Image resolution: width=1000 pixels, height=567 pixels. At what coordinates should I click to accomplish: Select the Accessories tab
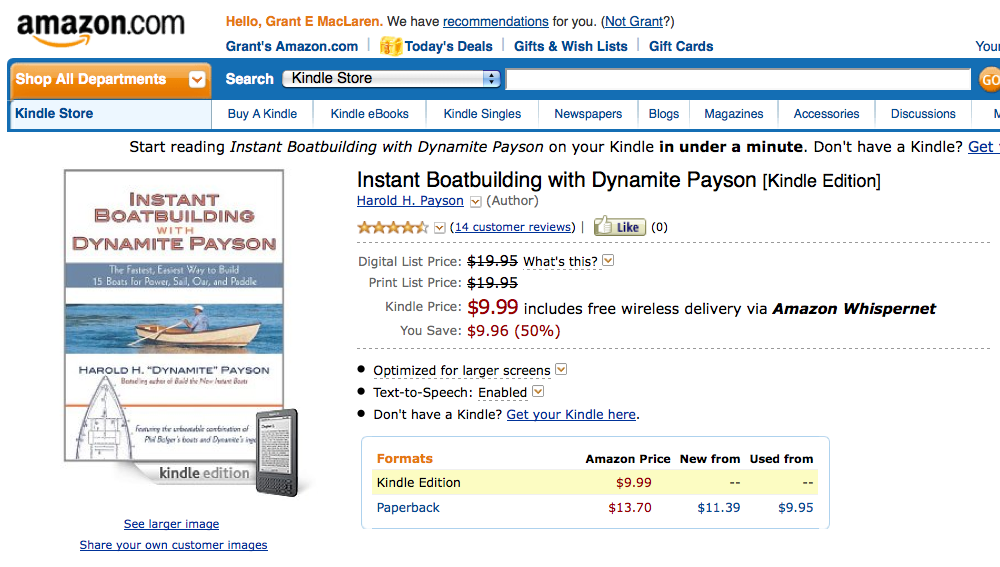pyautogui.click(x=826, y=114)
